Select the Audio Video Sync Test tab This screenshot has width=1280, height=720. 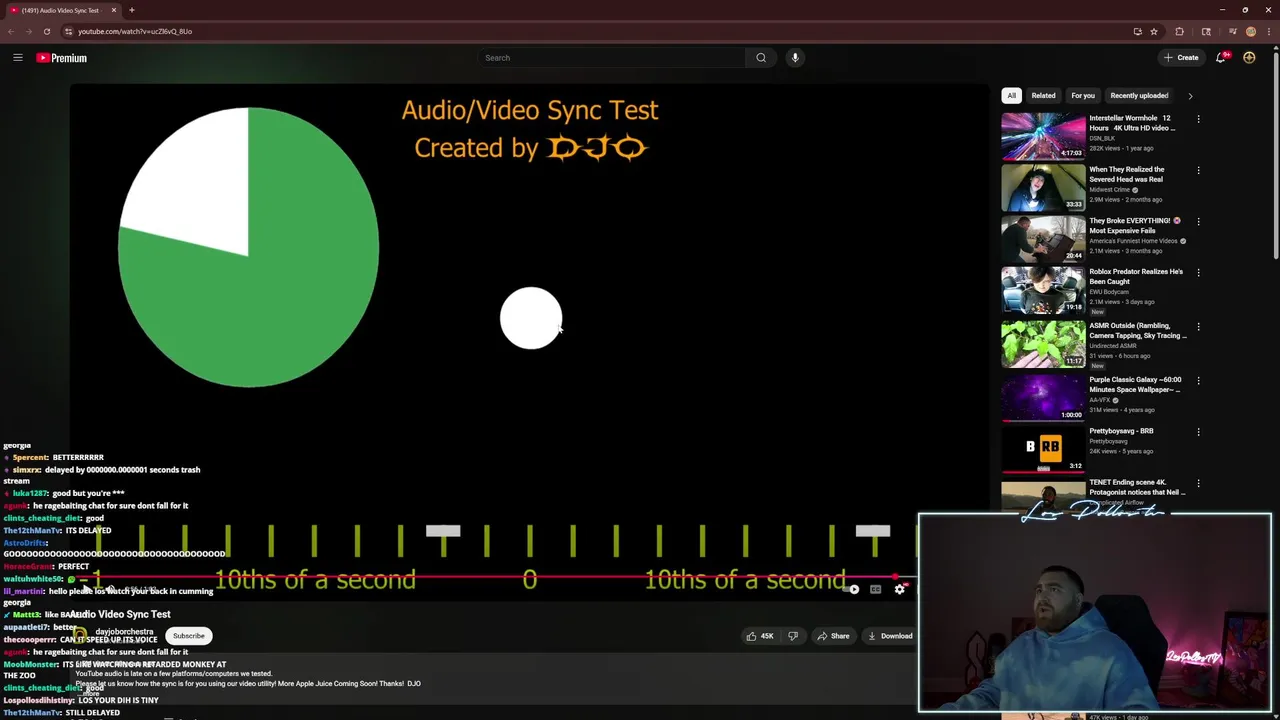pyautogui.click(x=62, y=10)
